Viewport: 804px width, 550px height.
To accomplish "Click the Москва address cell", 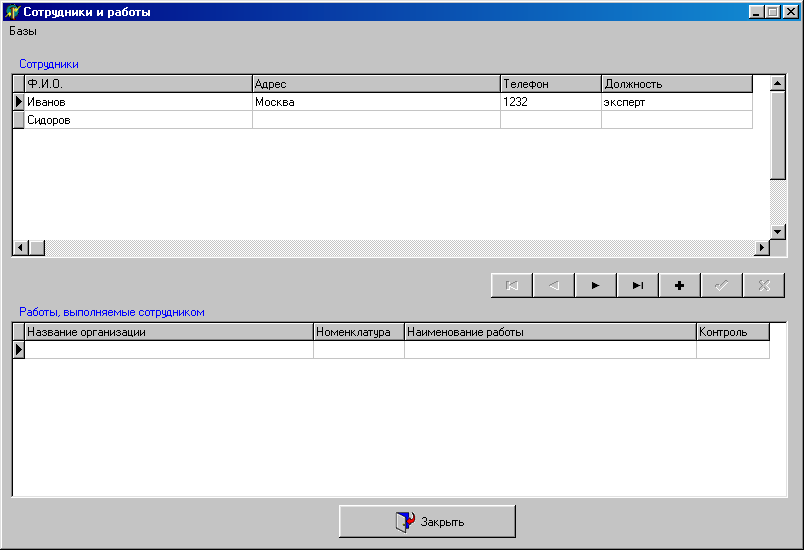I will pos(376,102).
